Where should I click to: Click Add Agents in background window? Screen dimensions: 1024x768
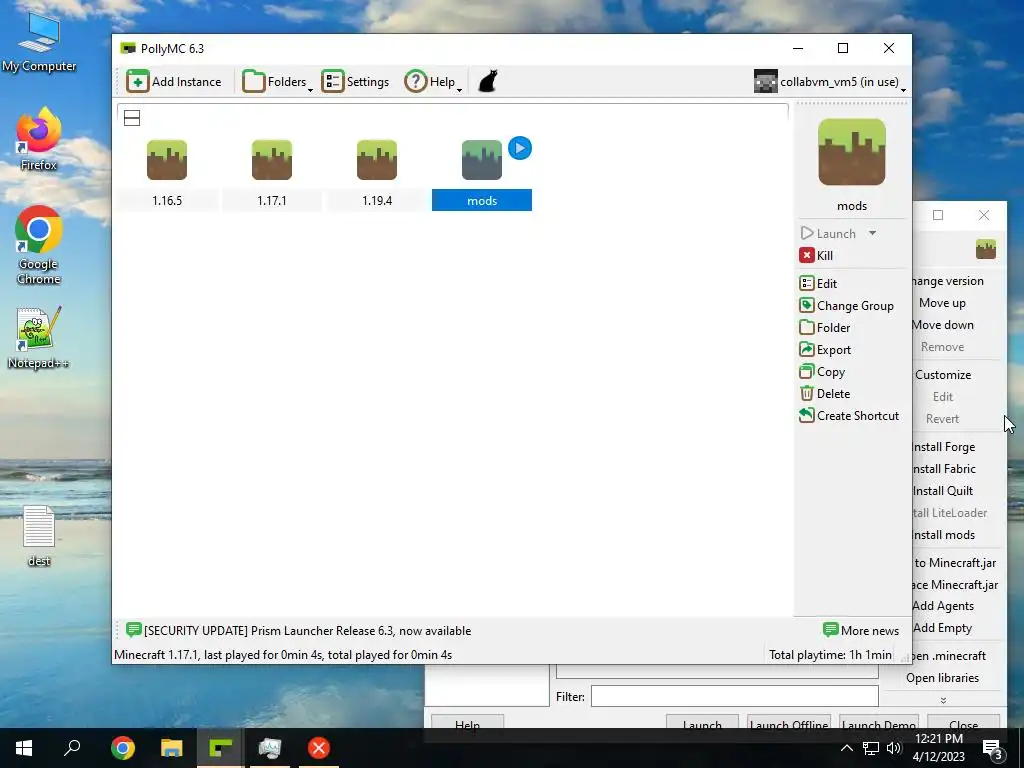click(x=943, y=606)
